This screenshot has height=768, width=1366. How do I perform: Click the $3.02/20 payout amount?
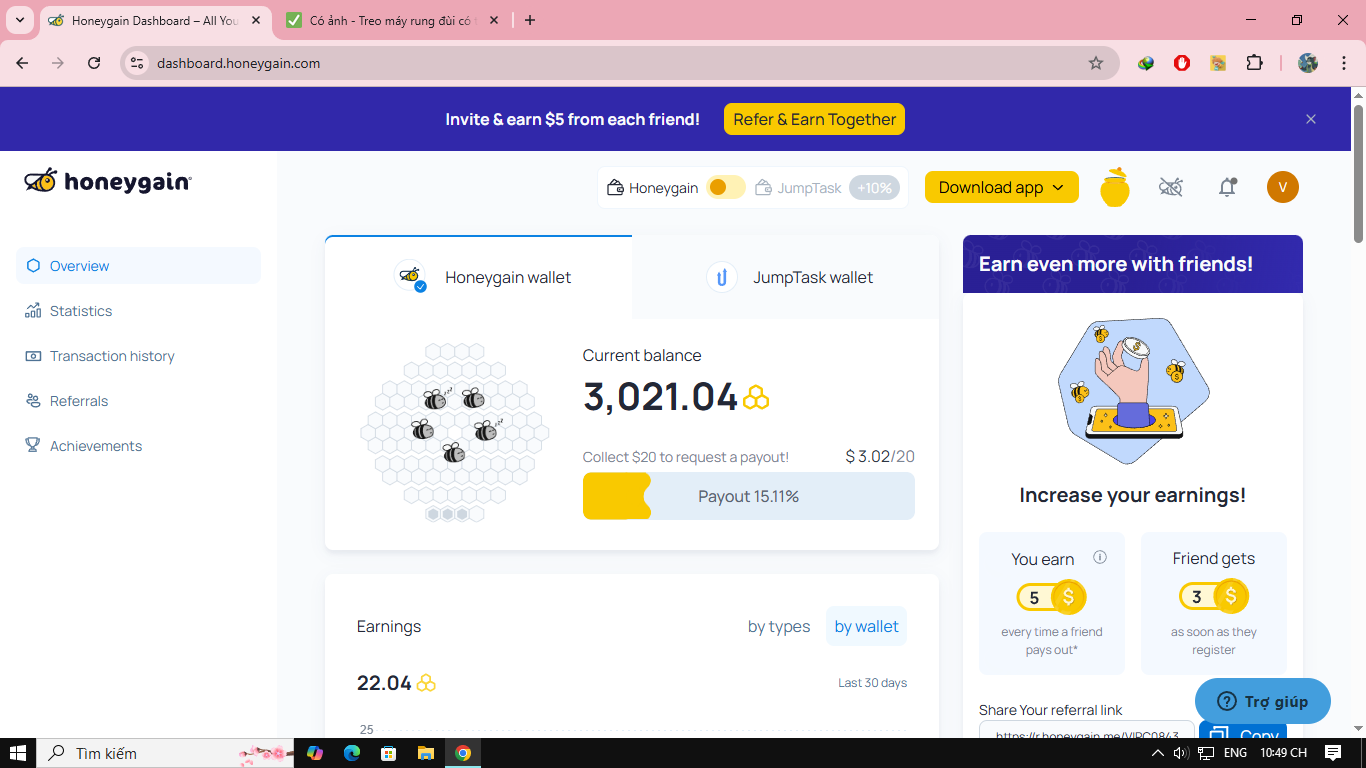tap(880, 457)
